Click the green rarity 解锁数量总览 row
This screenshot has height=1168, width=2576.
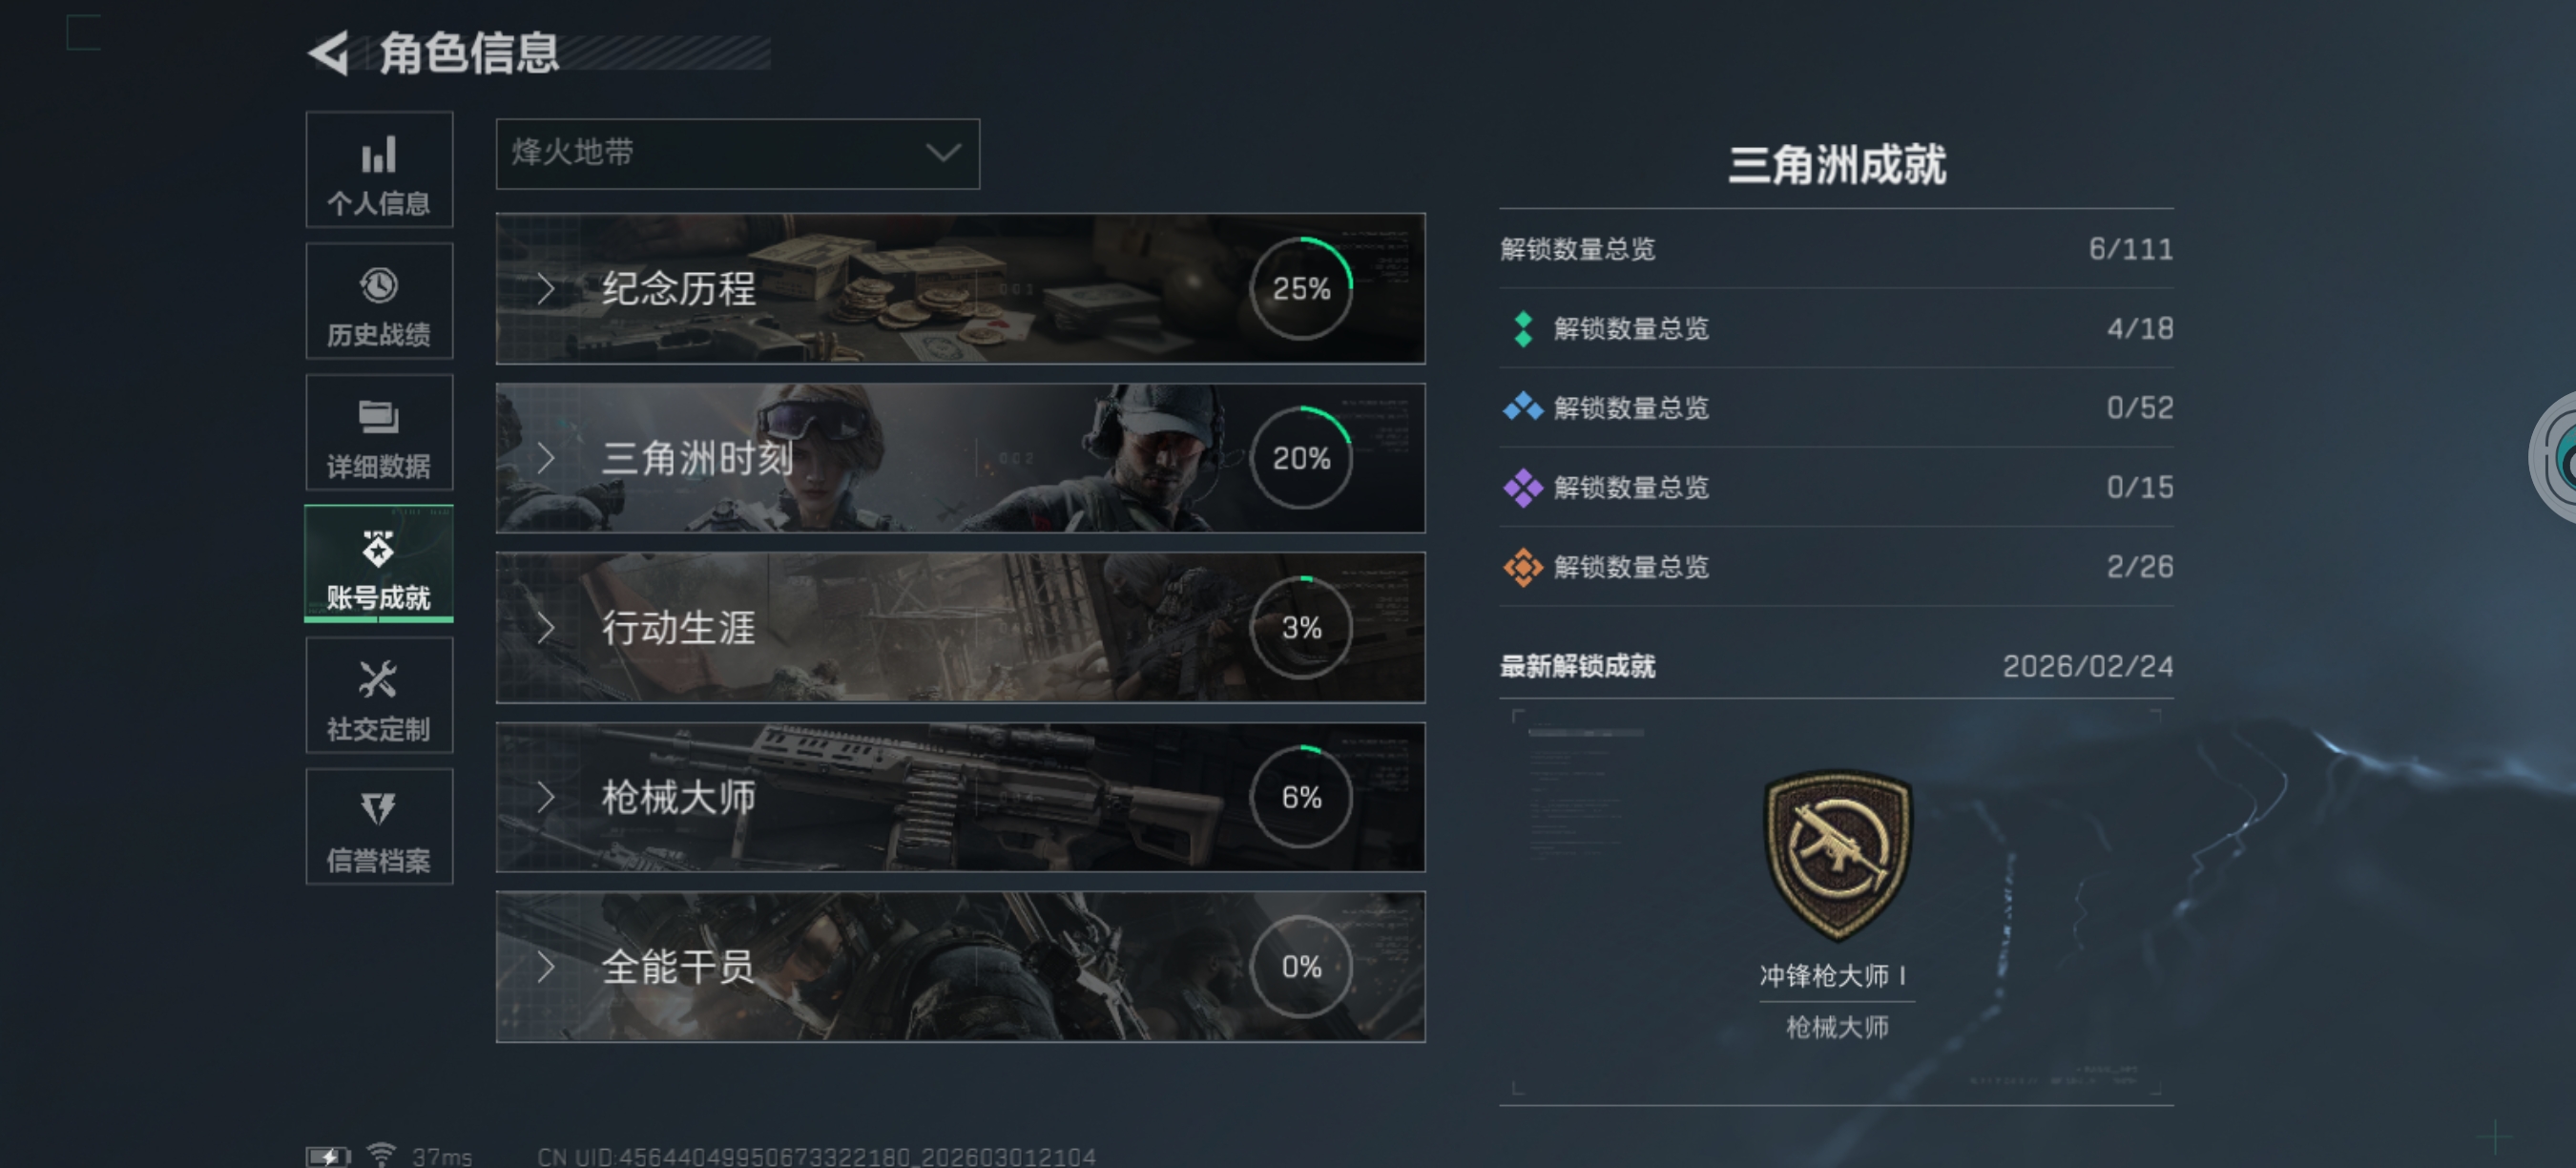[1836, 328]
